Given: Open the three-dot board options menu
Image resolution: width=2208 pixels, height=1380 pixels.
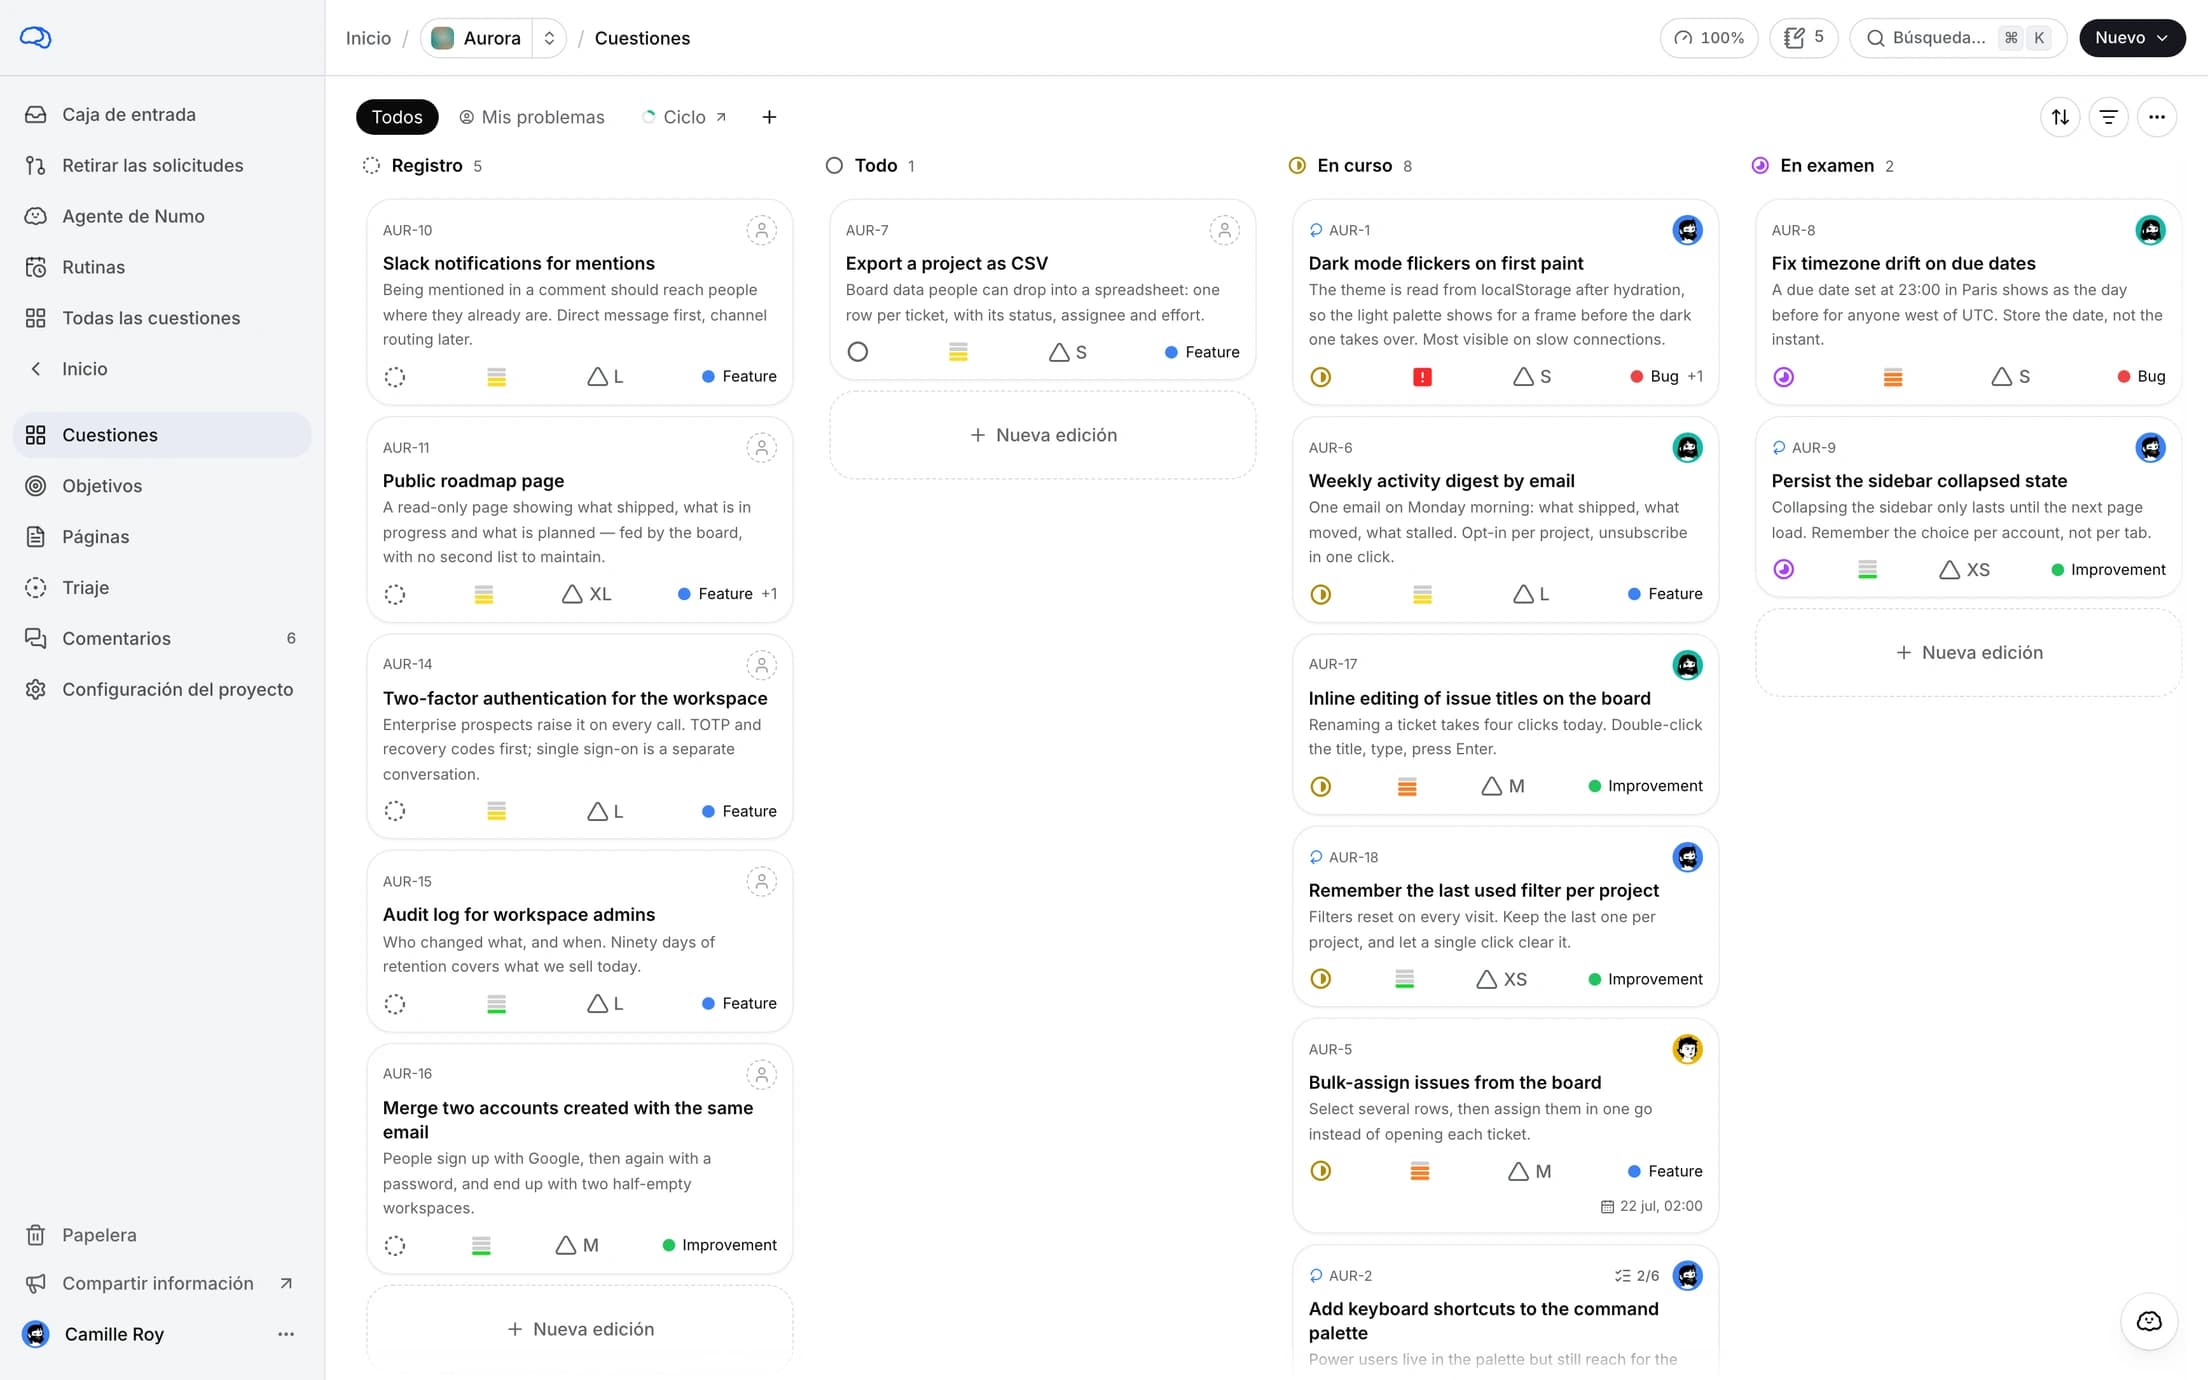Looking at the screenshot, I should (x=2157, y=117).
